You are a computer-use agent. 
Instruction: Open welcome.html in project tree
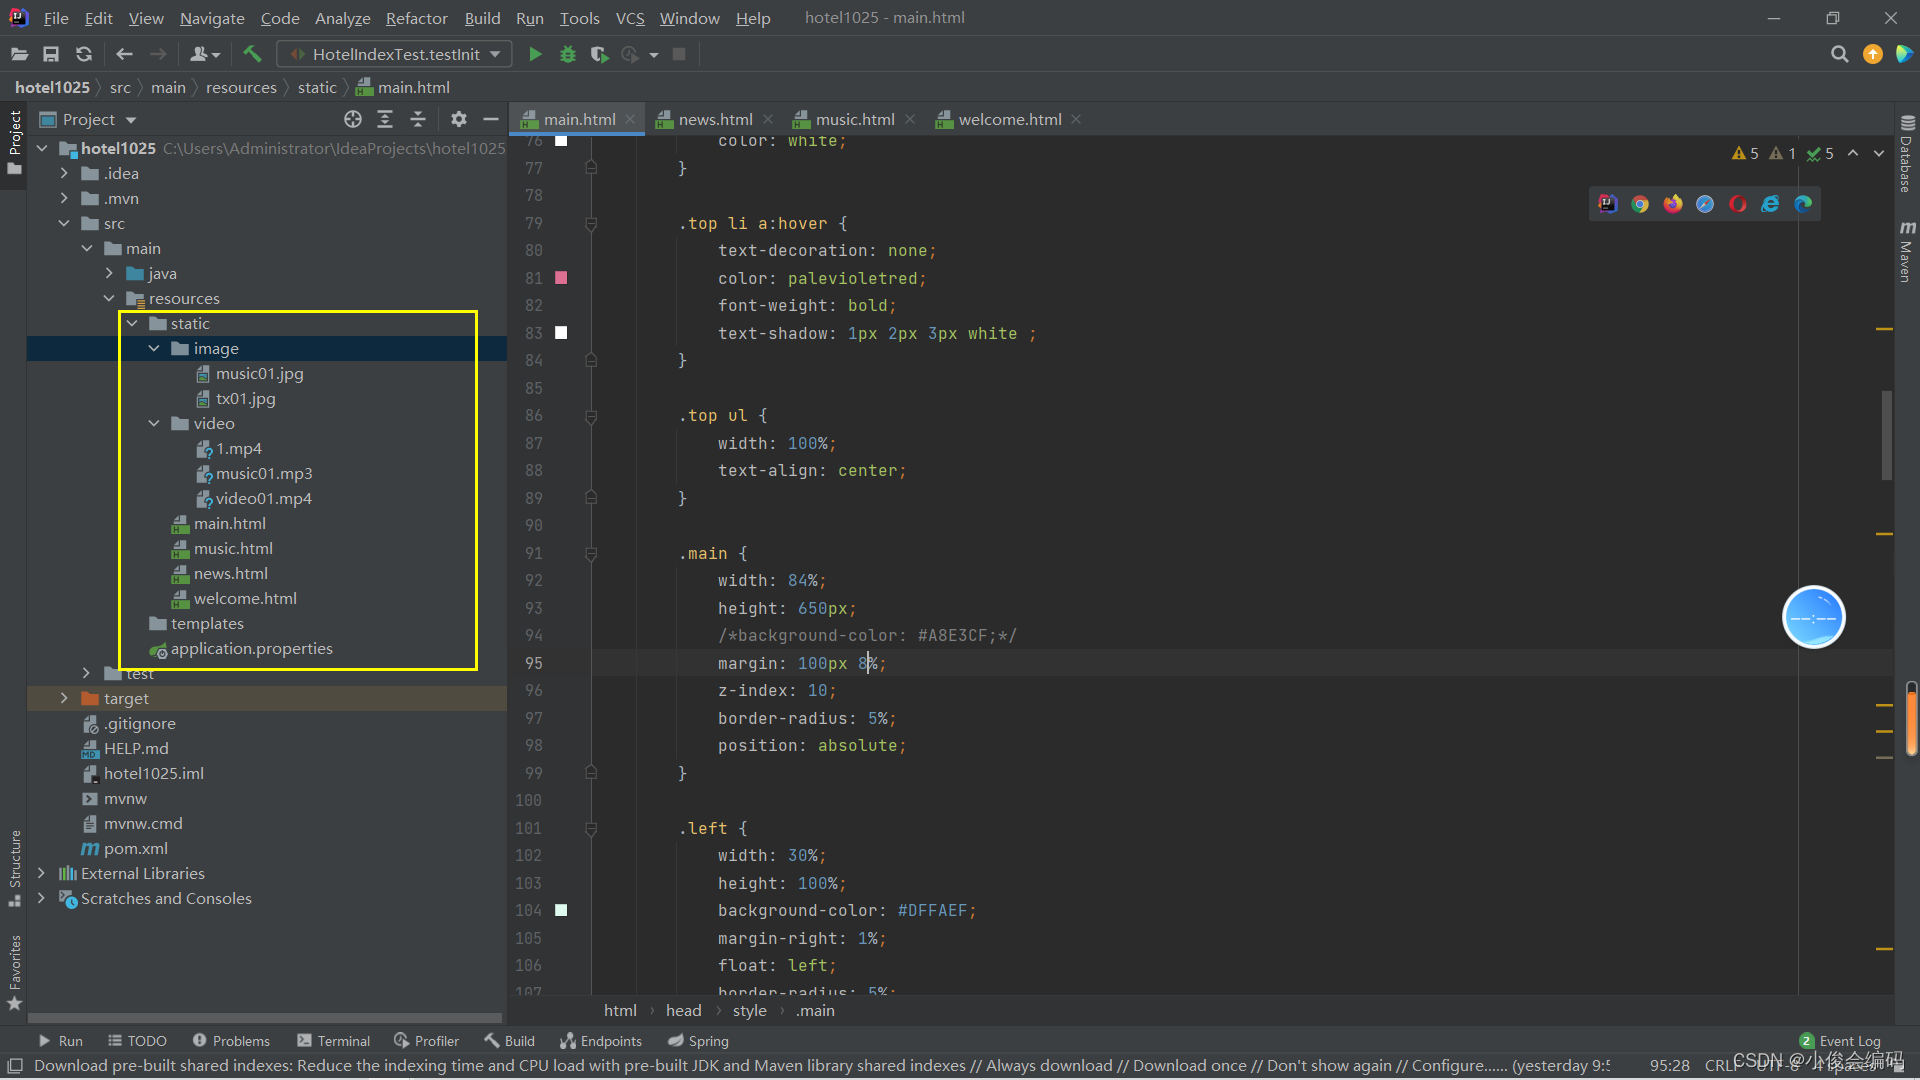pyautogui.click(x=245, y=598)
